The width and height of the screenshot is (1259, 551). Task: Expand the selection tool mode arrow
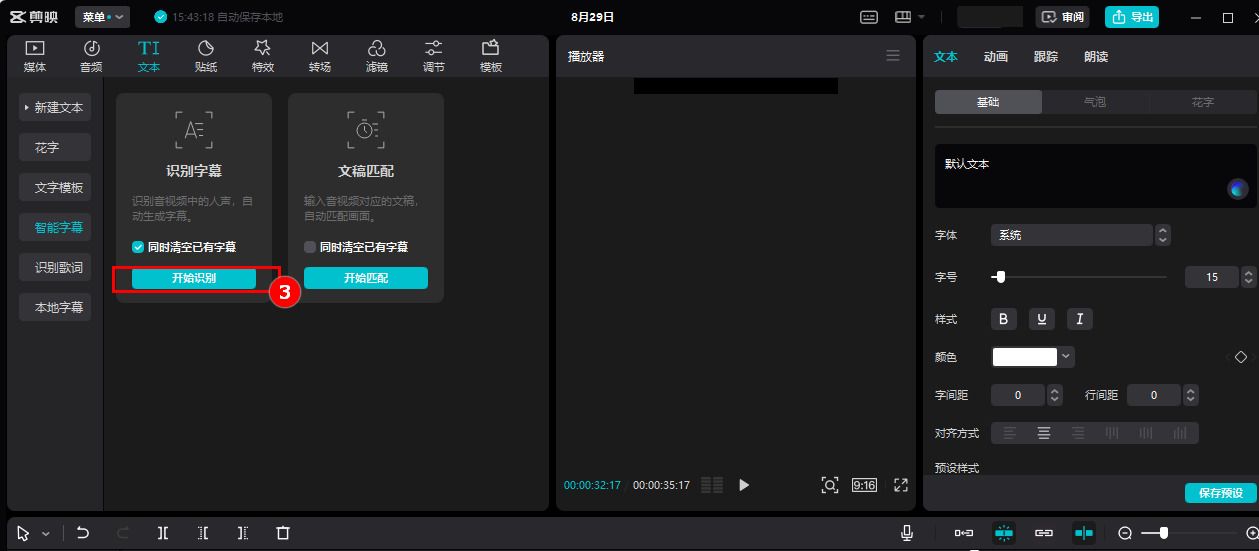click(x=45, y=535)
